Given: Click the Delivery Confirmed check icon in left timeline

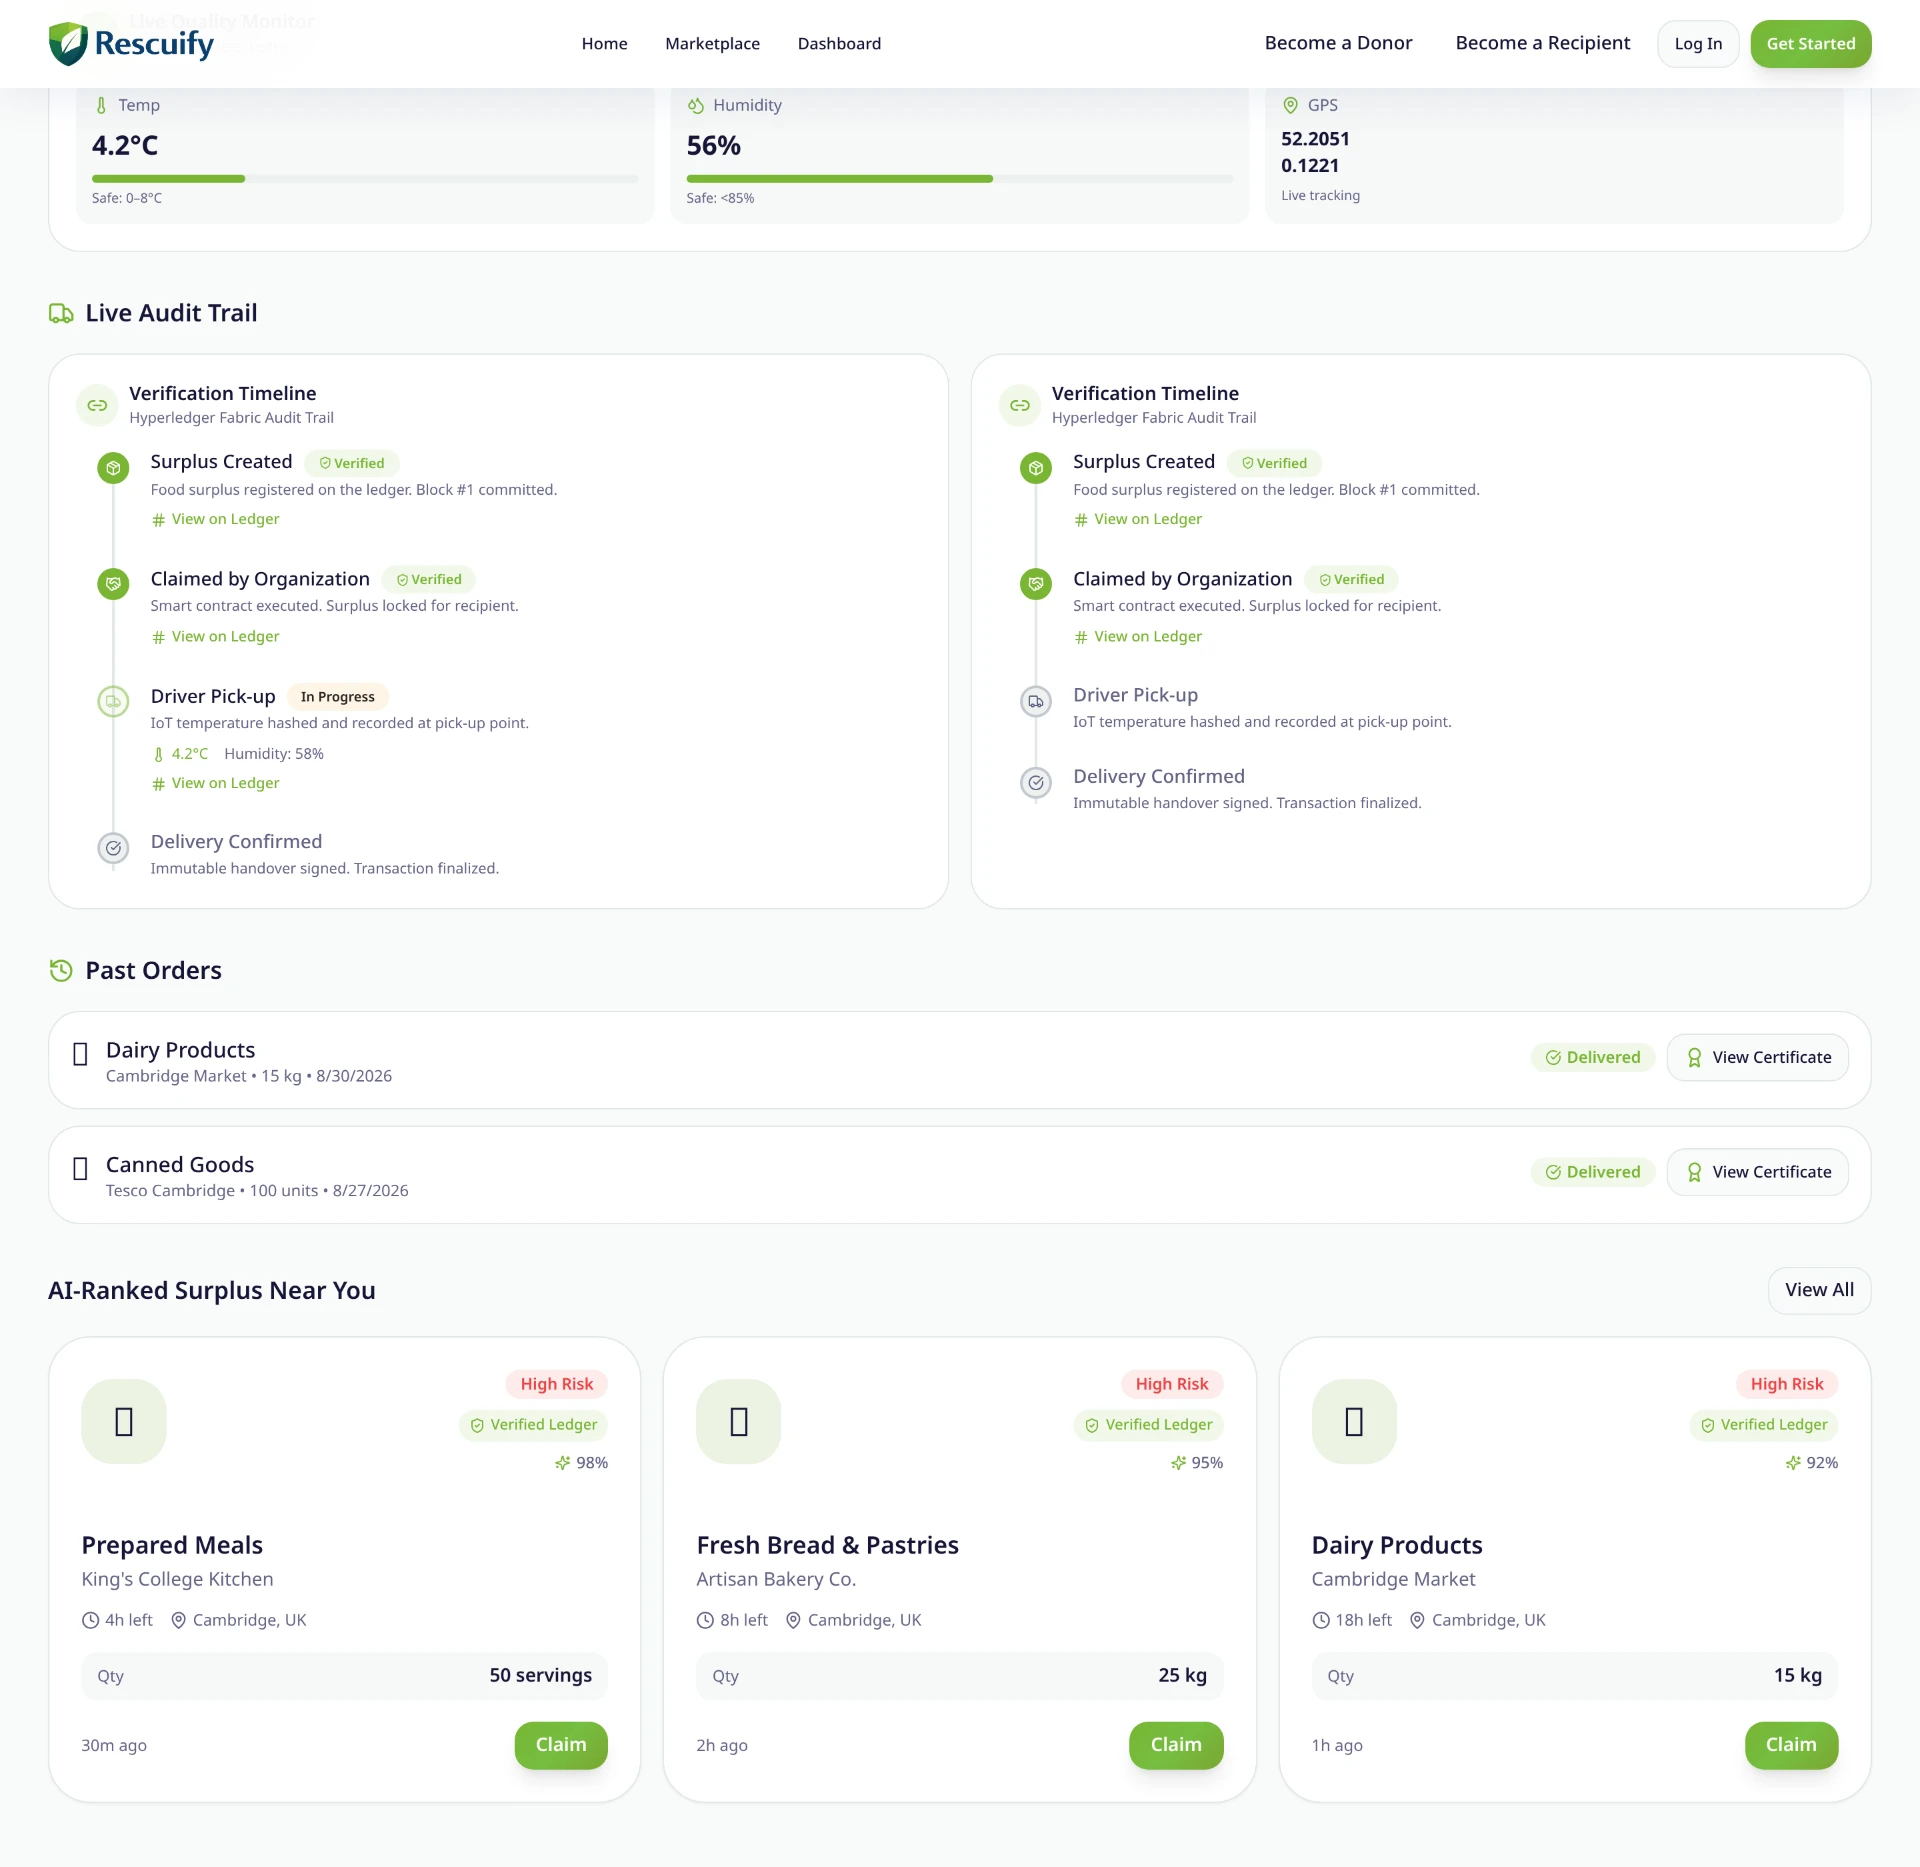Looking at the screenshot, I should pos(113,848).
